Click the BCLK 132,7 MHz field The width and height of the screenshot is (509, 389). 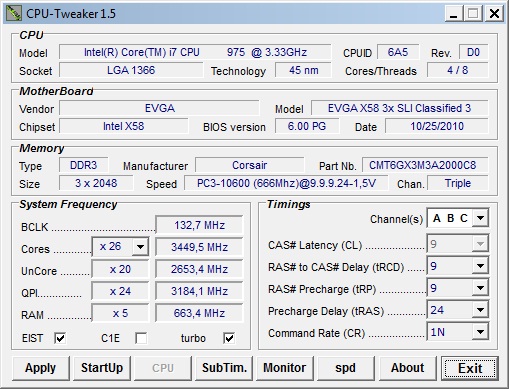click(x=199, y=225)
